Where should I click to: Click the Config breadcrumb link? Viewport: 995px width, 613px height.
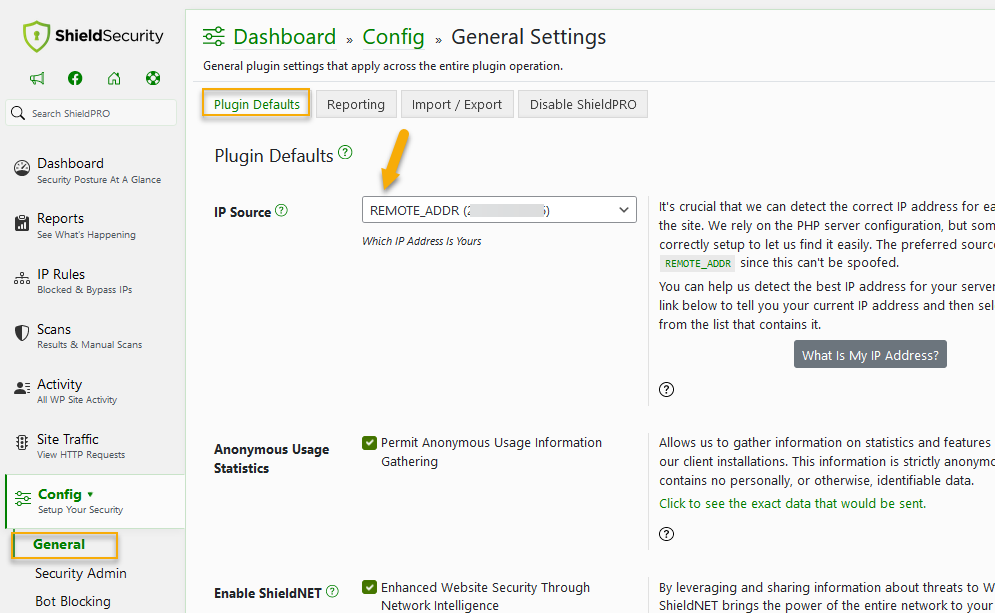click(393, 37)
